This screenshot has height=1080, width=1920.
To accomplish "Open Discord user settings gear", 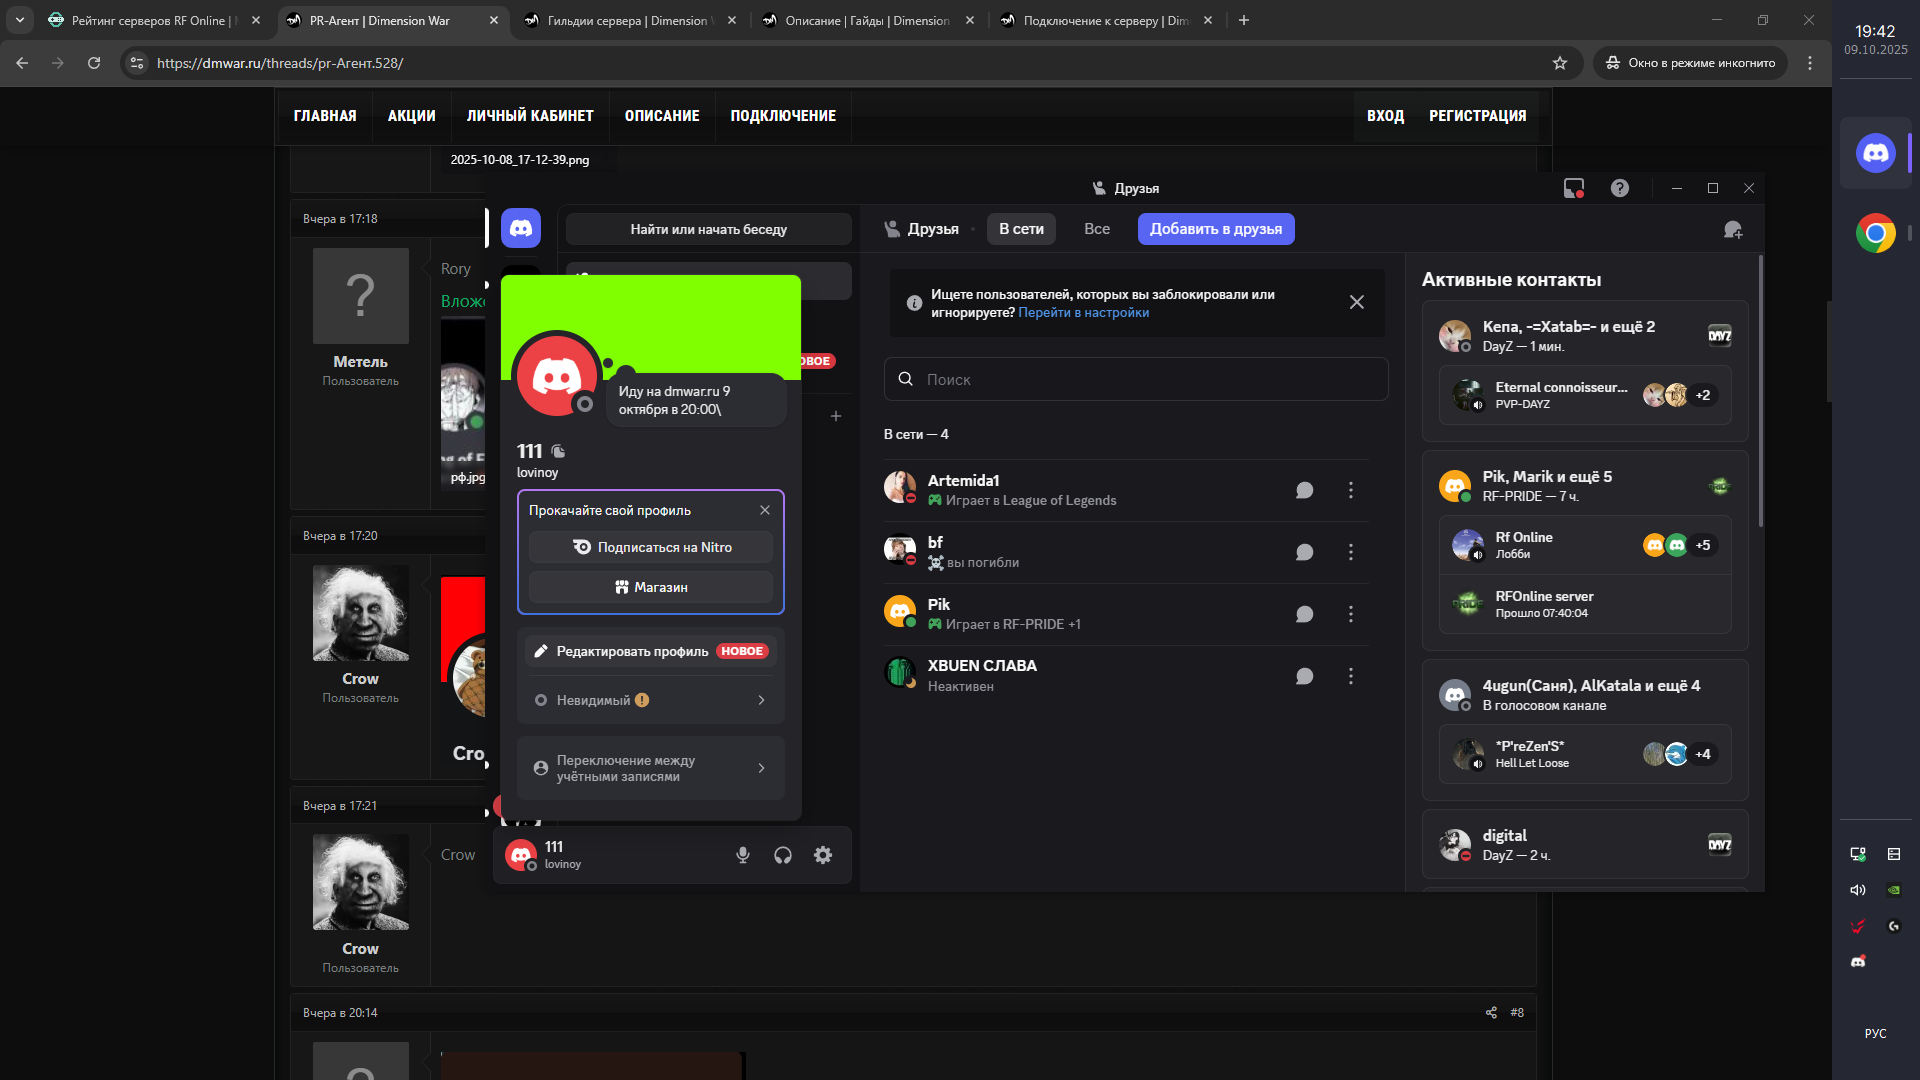I will pyautogui.click(x=823, y=855).
